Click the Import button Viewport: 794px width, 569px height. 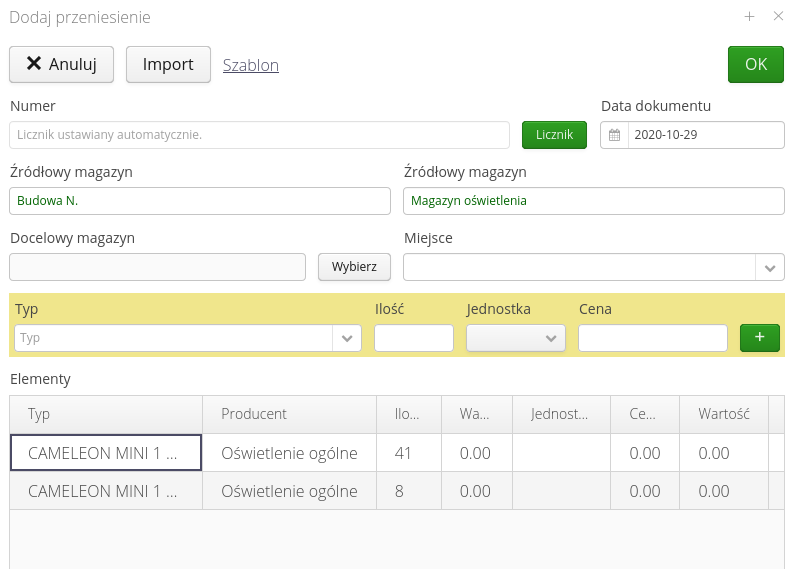168,64
